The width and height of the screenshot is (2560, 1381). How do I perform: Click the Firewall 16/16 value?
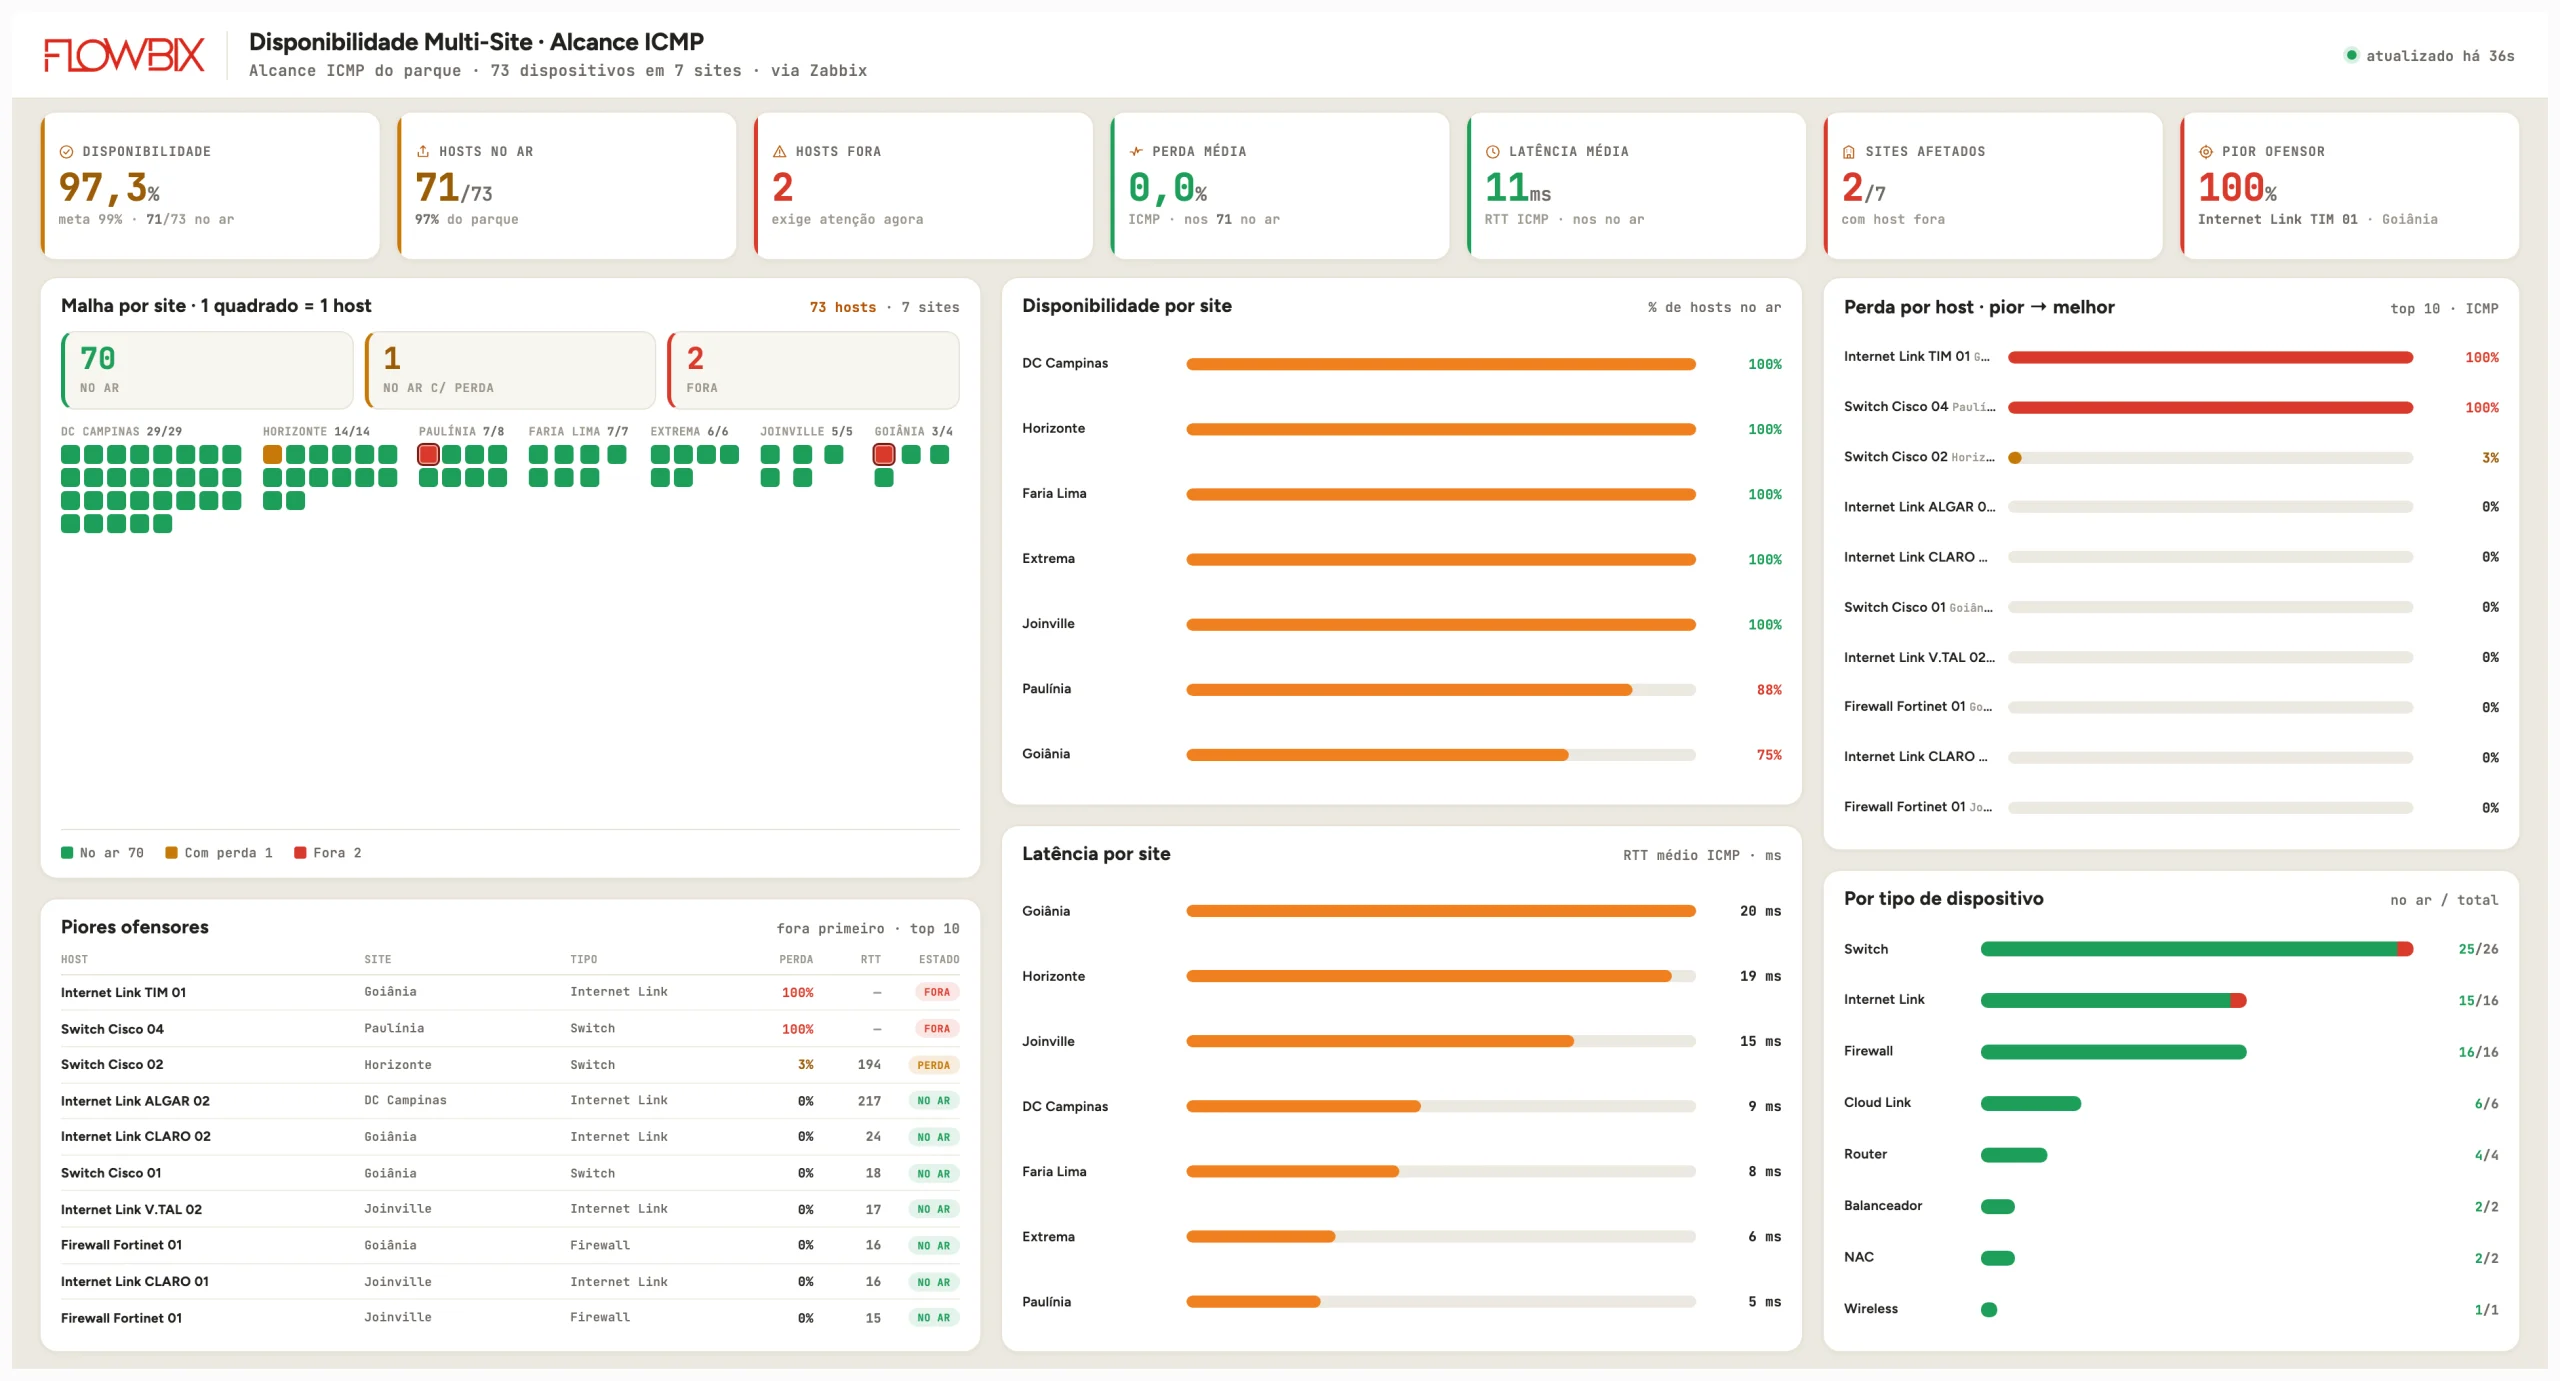tap(2478, 1052)
